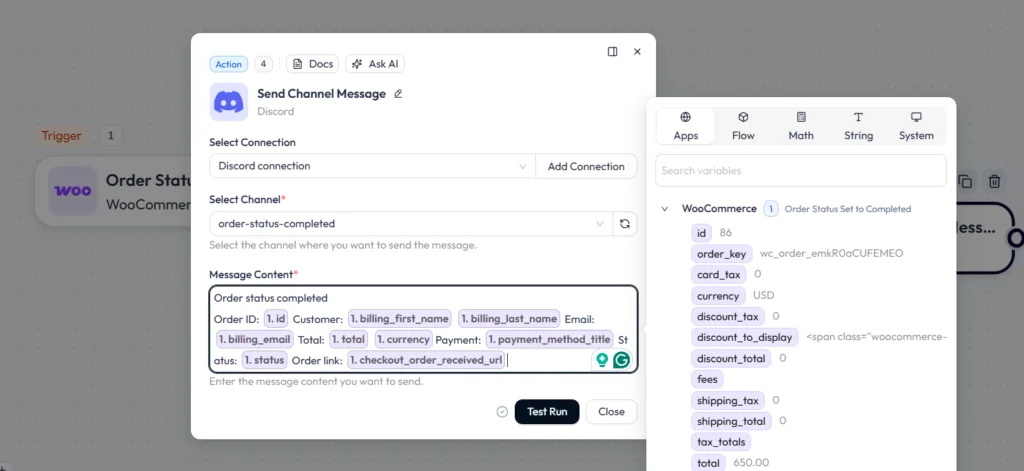Click the 1. billing_last_name tag
This screenshot has width=1024, height=471.
(509, 319)
